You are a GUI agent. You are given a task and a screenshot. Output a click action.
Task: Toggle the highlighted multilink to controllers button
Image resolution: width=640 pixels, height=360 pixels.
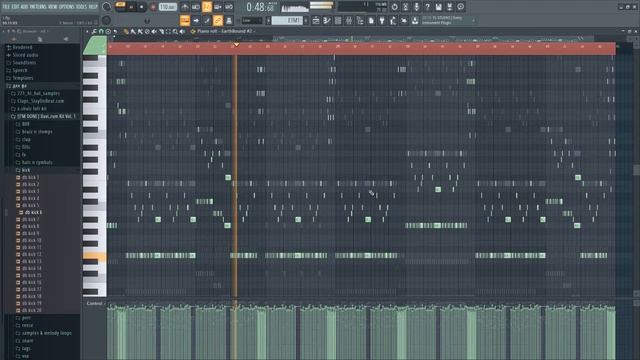218,20
